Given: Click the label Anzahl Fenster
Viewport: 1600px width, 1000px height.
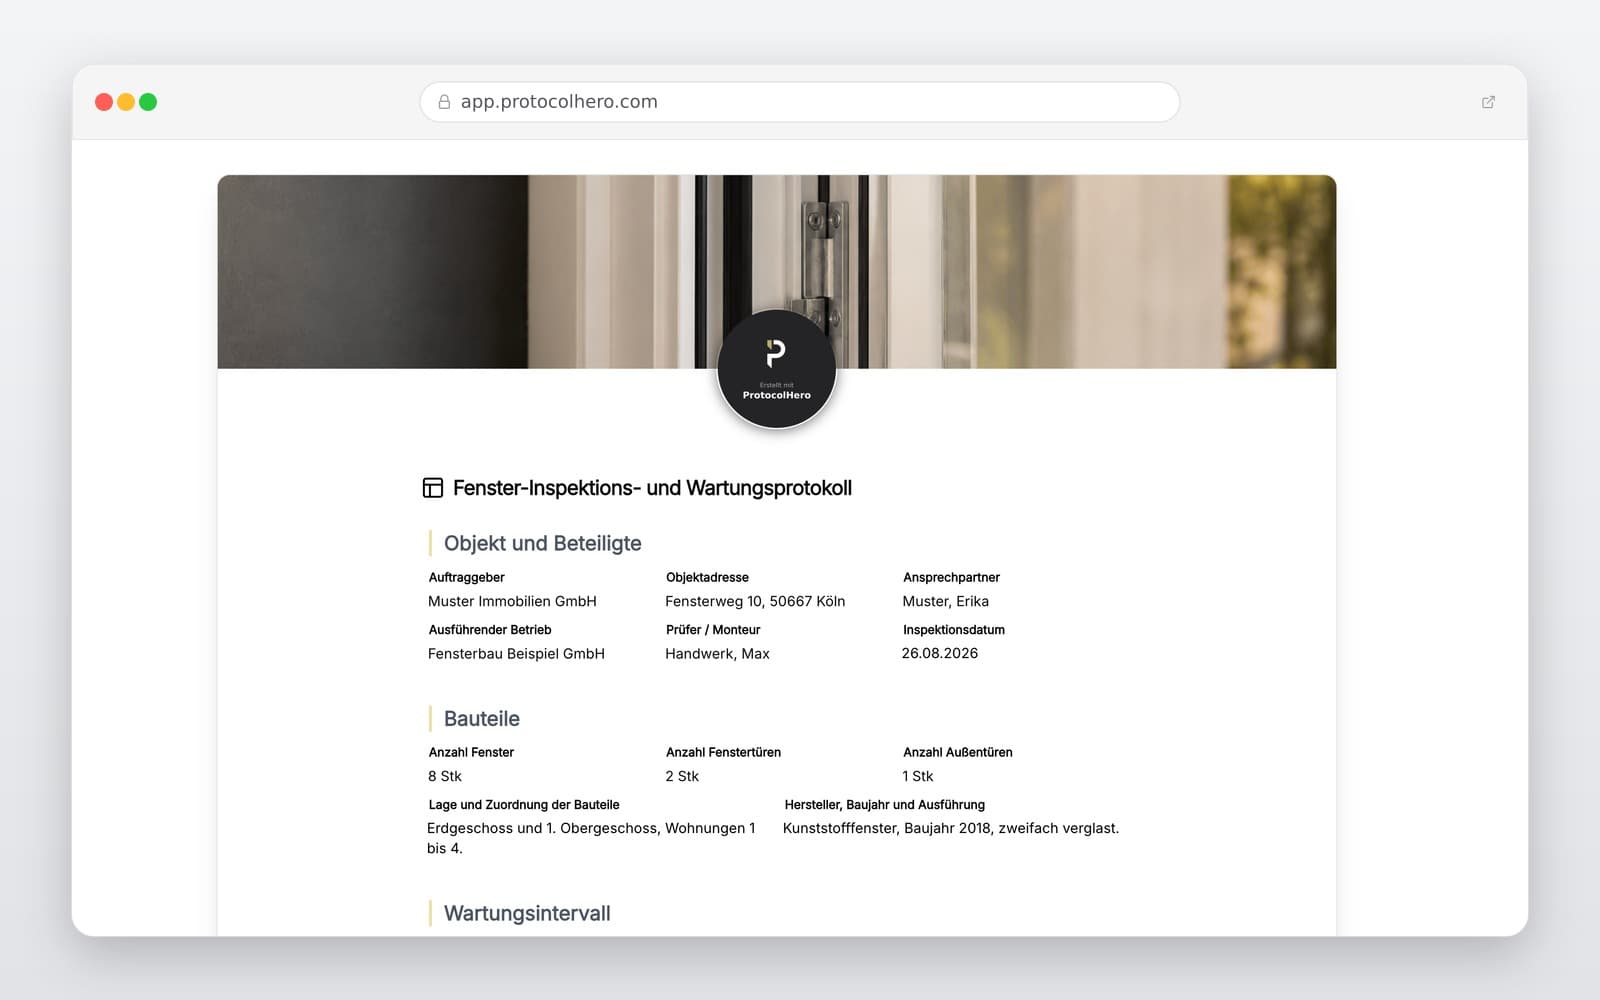Looking at the screenshot, I should [x=471, y=752].
